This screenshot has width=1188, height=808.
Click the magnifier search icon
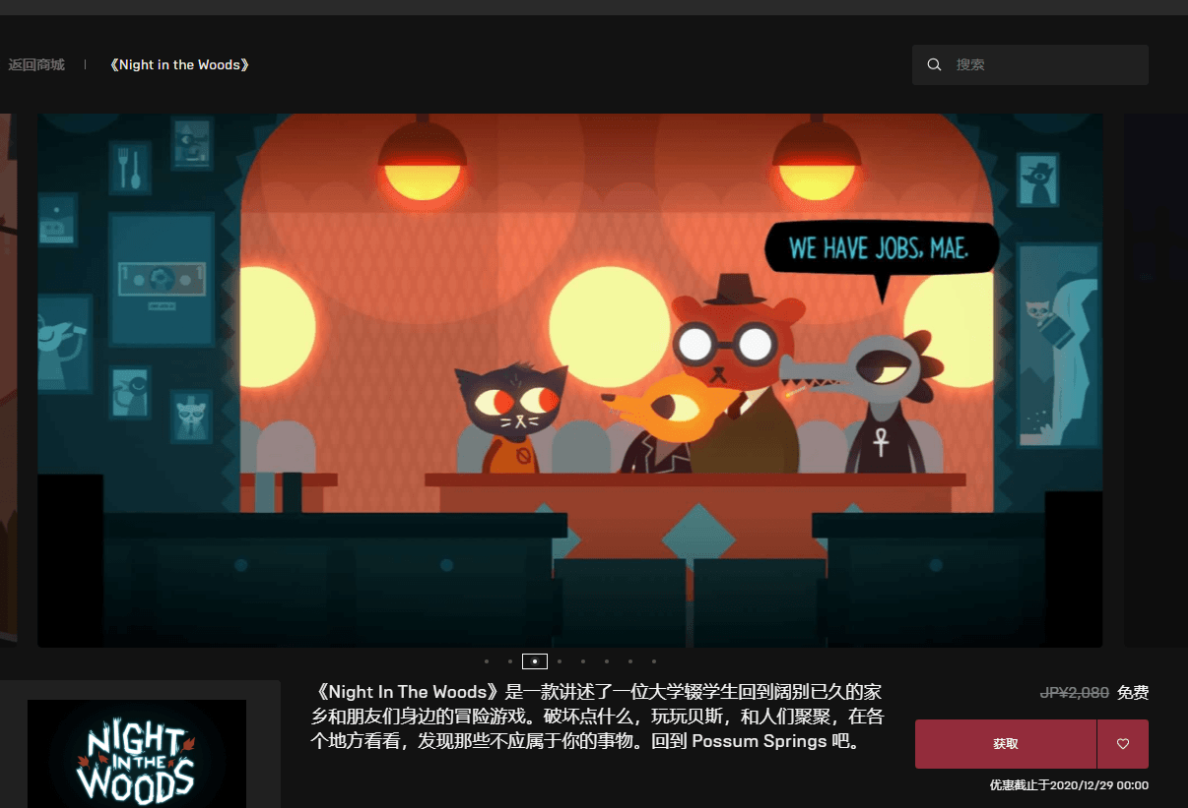click(934, 64)
